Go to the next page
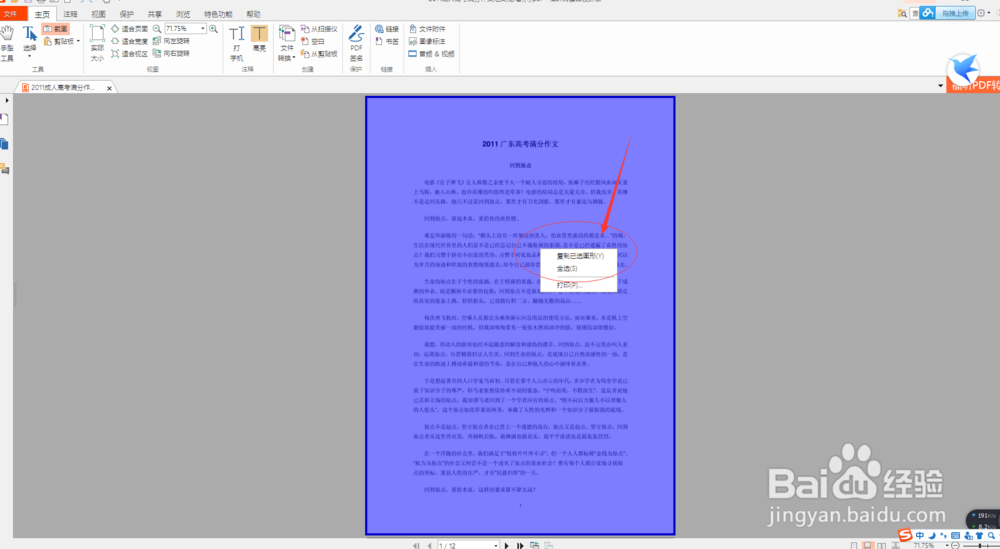 pos(507,546)
